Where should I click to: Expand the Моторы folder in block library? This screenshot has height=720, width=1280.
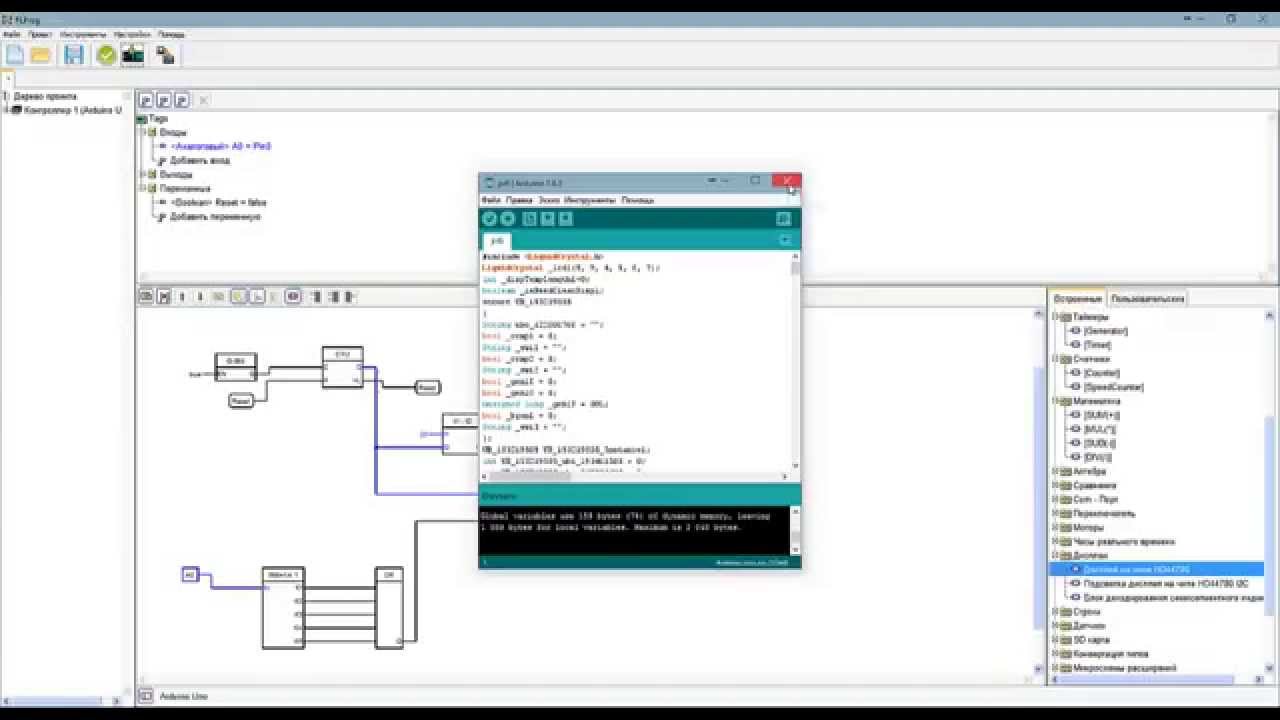click(1054, 527)
